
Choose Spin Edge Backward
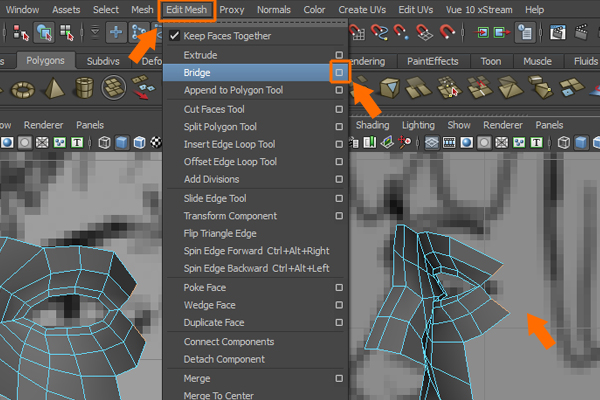tap(256, 268)
